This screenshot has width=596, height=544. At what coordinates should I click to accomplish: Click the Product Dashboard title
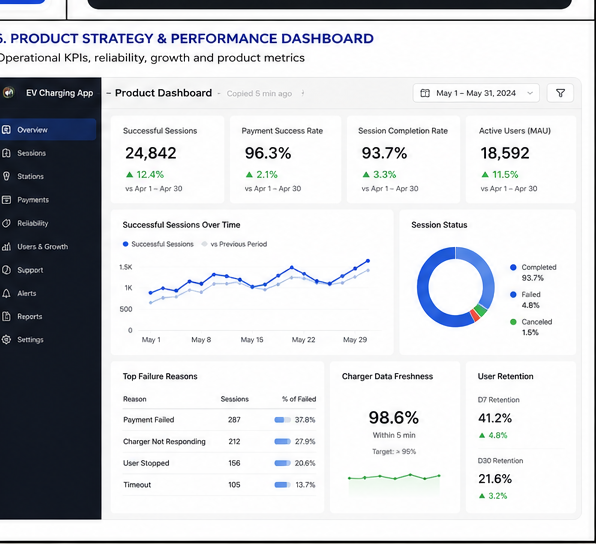tap(163, 93)
